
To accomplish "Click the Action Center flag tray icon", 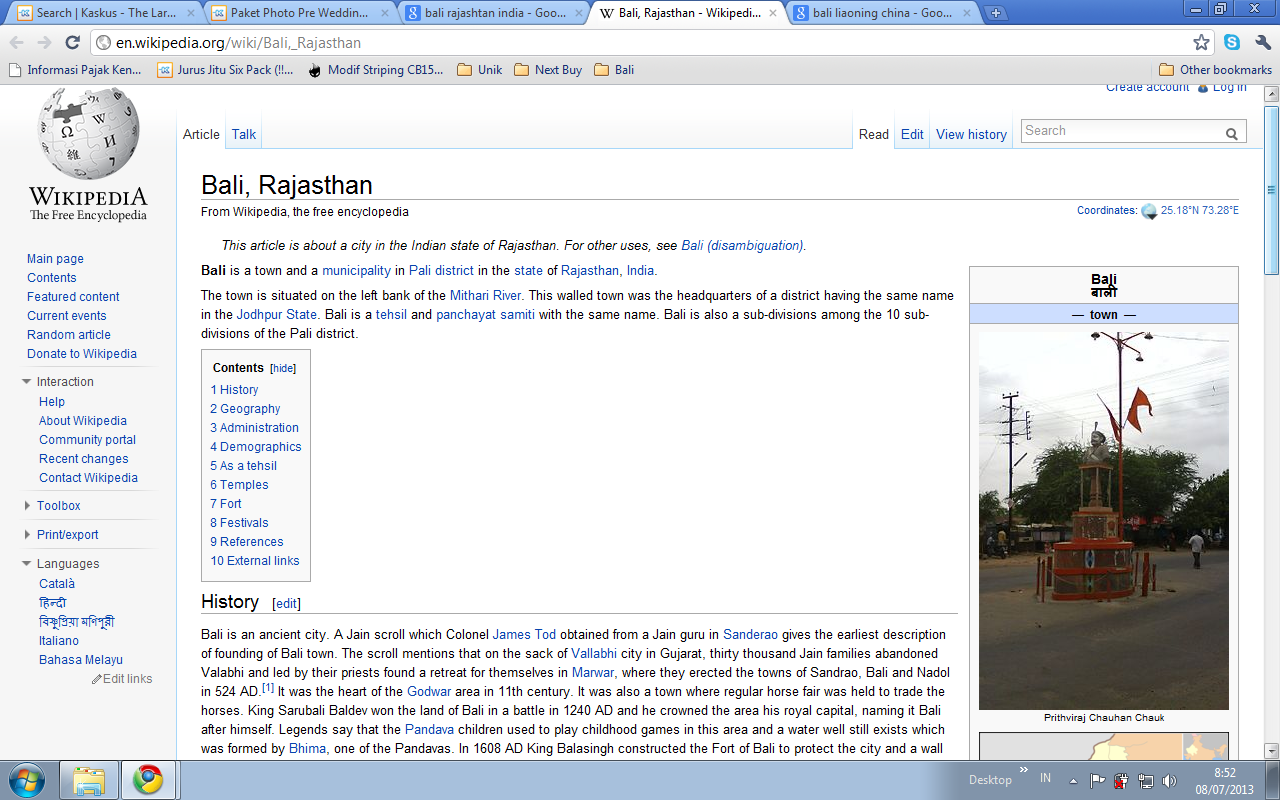I will (1098, 780).
